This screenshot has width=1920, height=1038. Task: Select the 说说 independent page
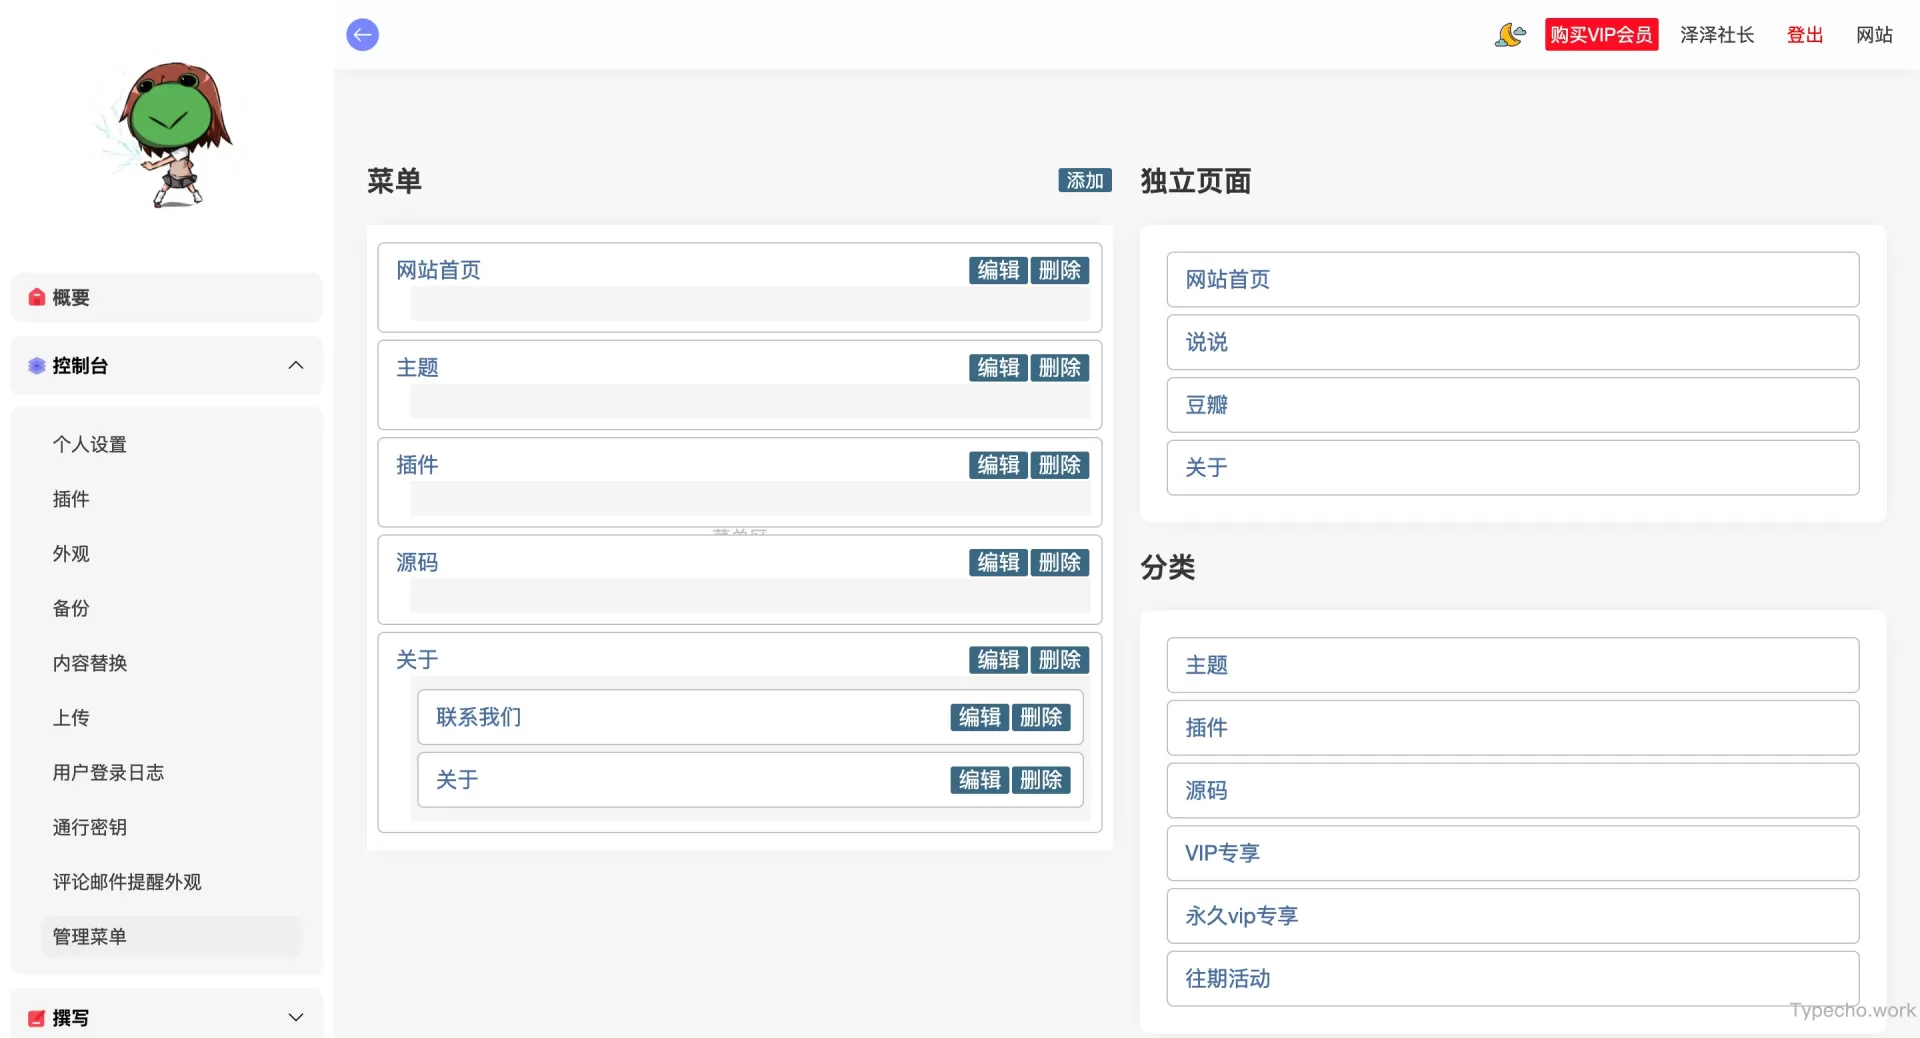(x=1204, y=342)
